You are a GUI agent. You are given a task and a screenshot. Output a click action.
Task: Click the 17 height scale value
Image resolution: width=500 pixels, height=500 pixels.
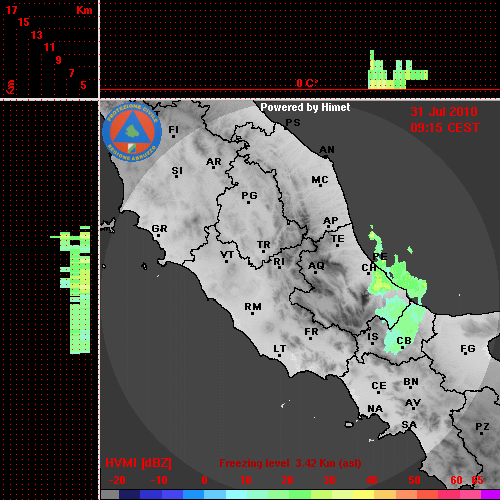coord(11,10)
